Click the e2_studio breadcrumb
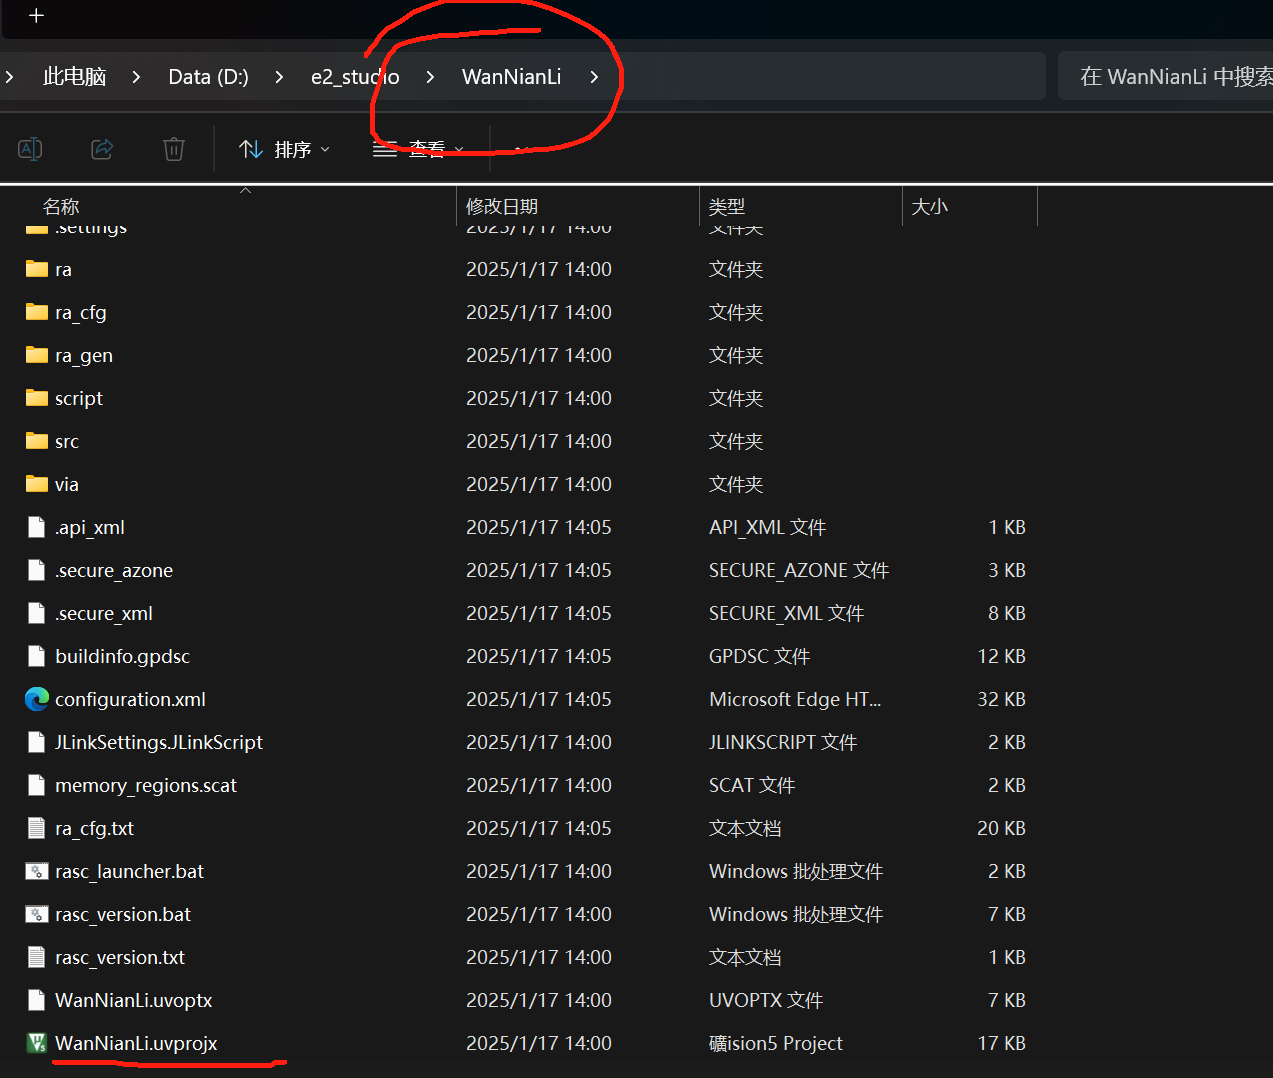Image resolution: width=1273 pixels, height=1078 pixels. 355,77
